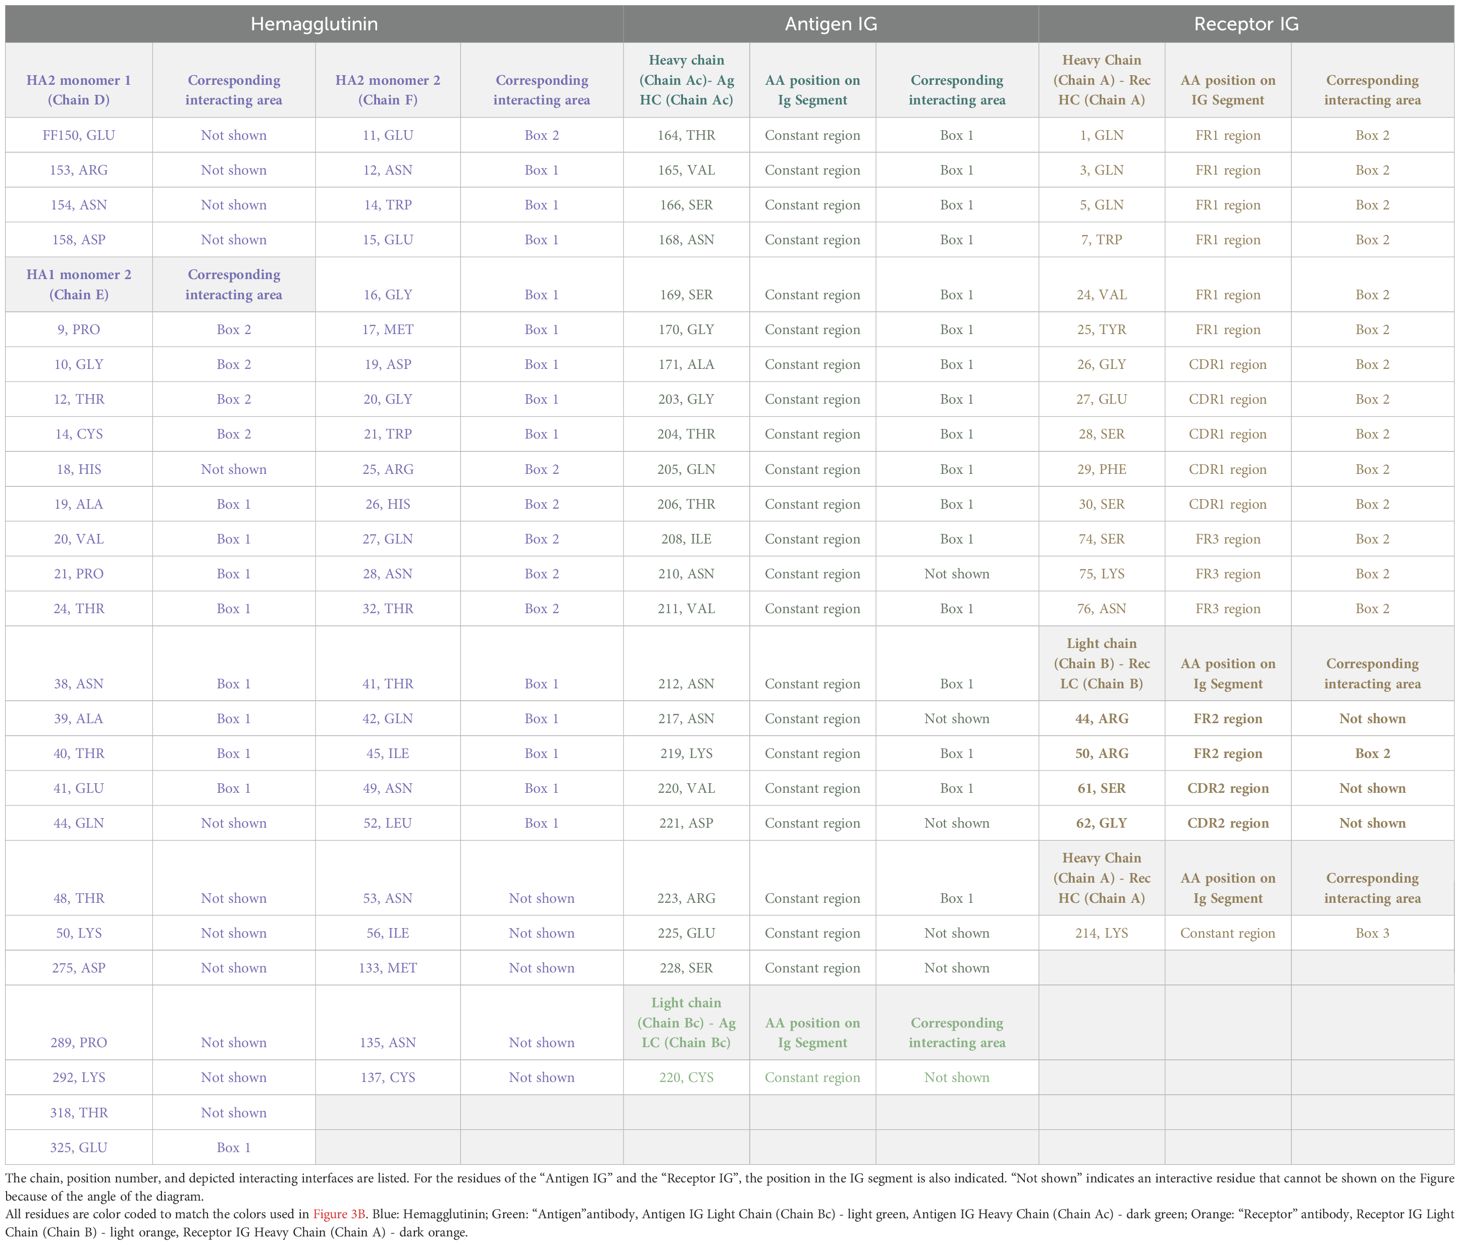Click the 52, LEU entry
The height and width of the screenshot is (1245, 1460).
click(388, 823)
